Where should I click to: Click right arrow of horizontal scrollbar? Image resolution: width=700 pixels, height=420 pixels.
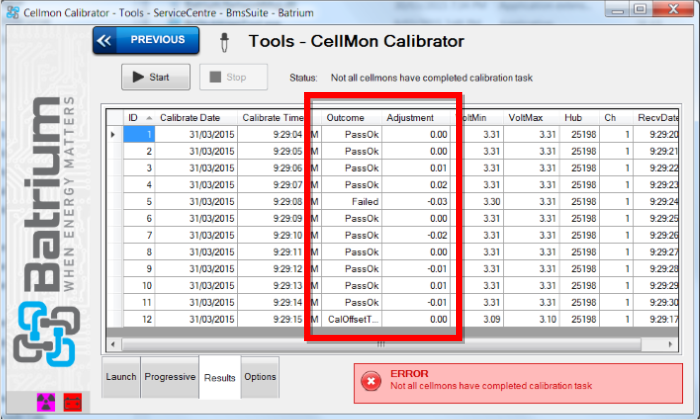[x=670, y=344]
